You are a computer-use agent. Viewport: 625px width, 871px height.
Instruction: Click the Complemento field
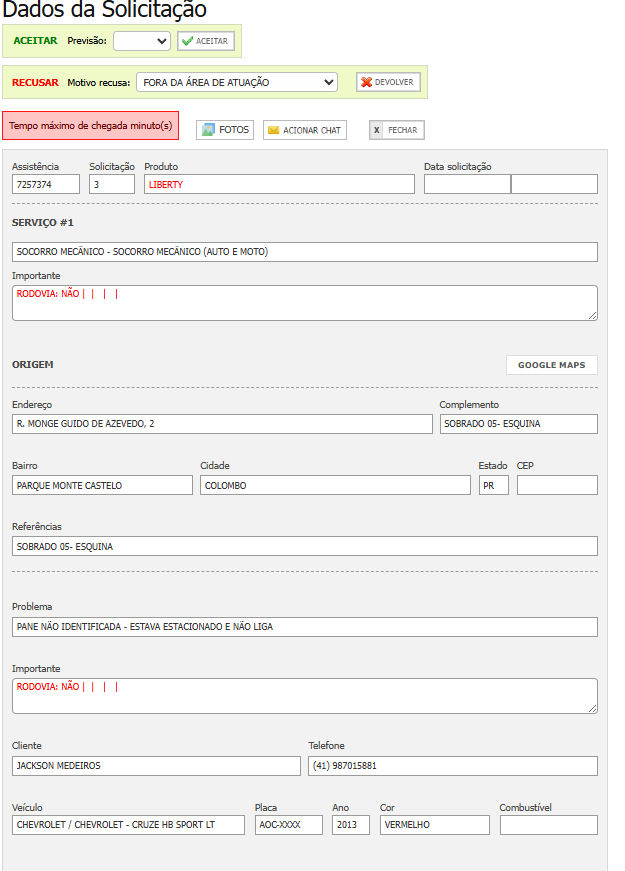(518, 424)
